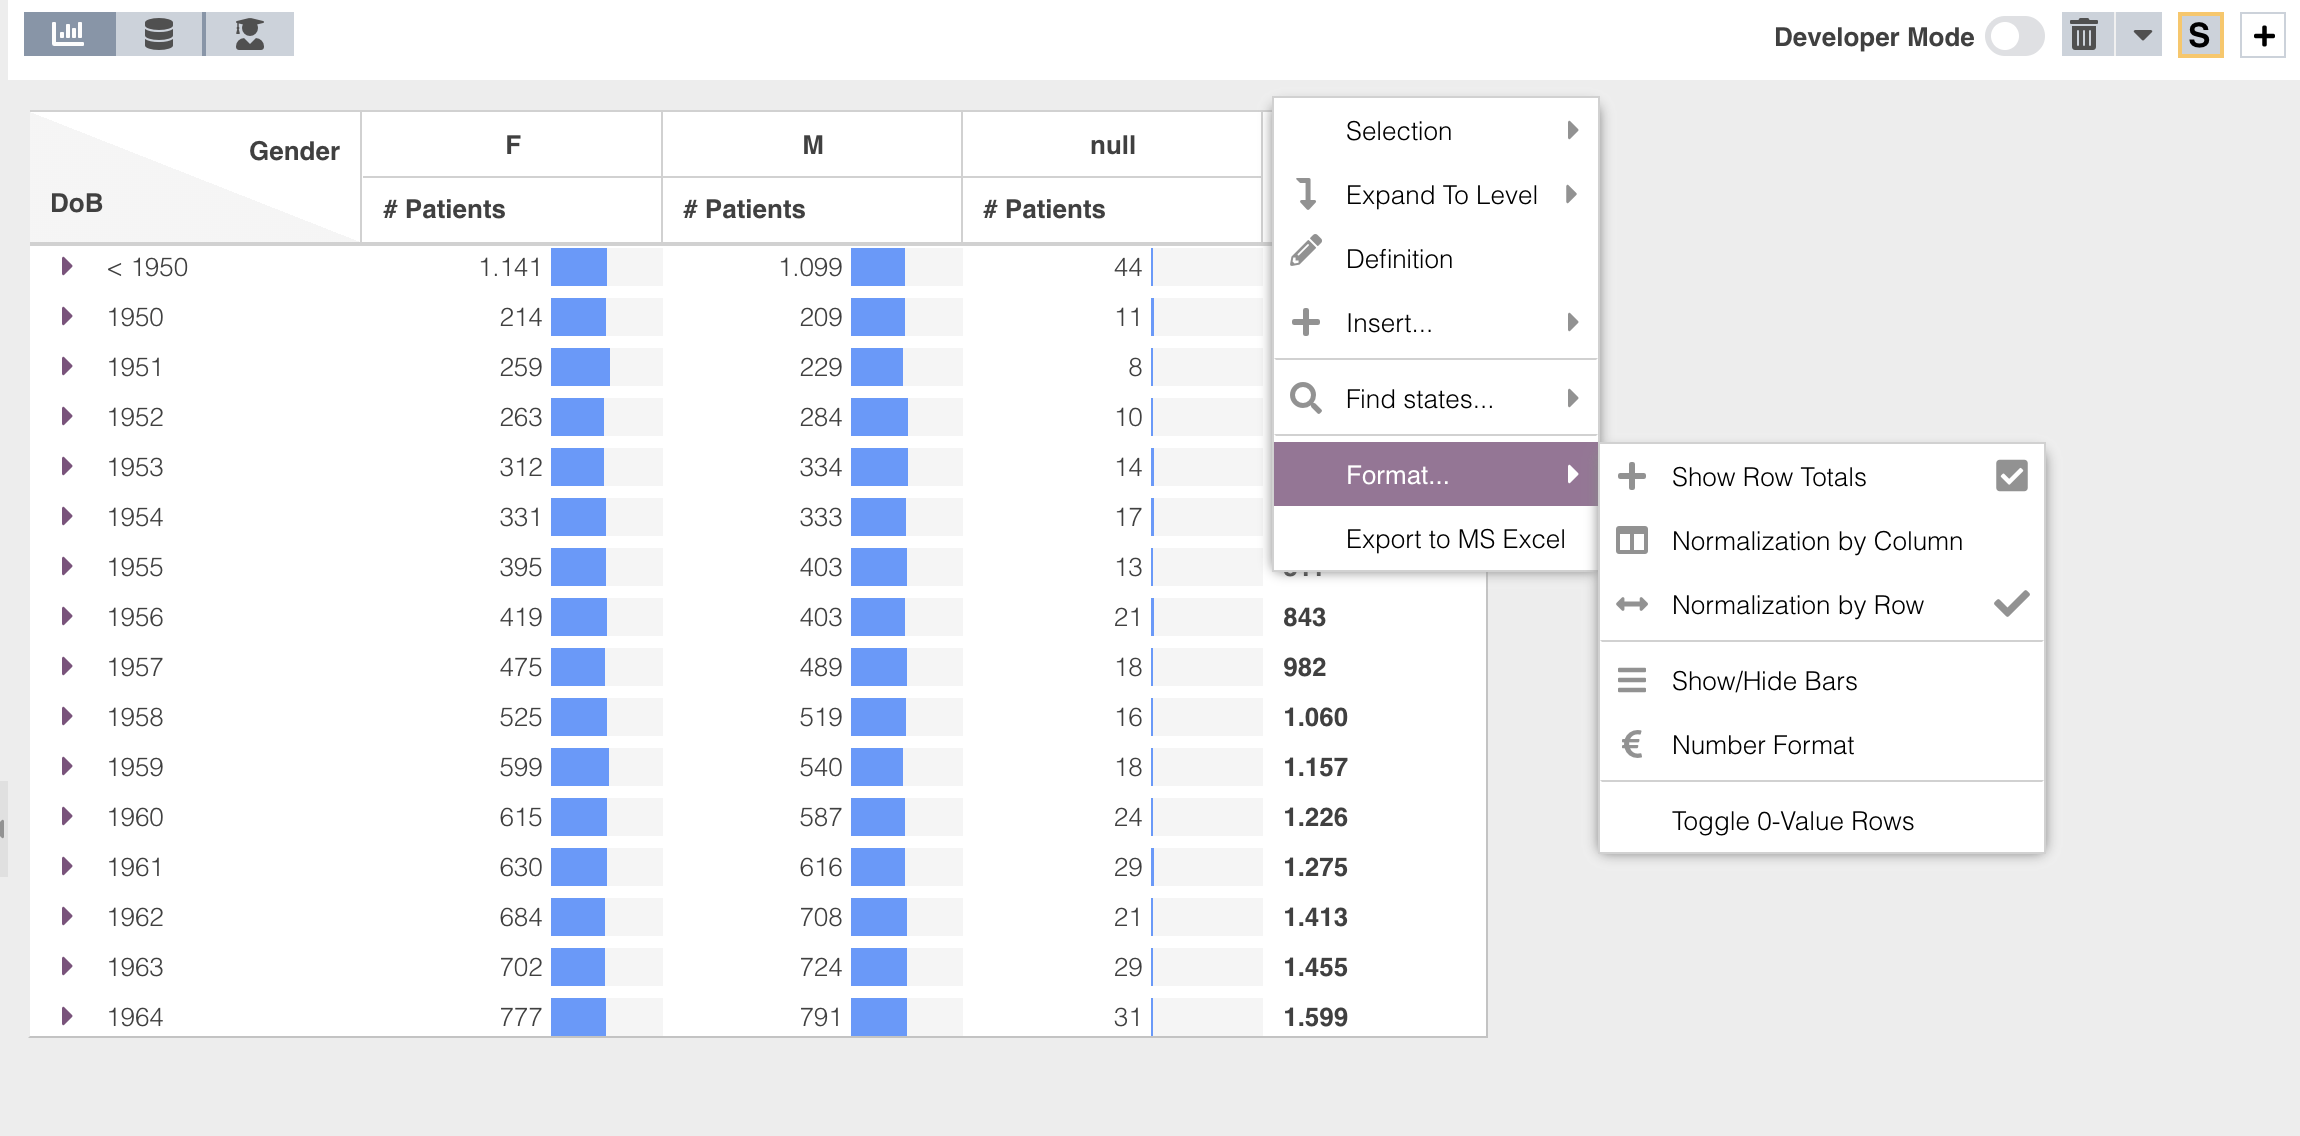
Task: Add new item with plus icon
Action: pos(2264,36)
